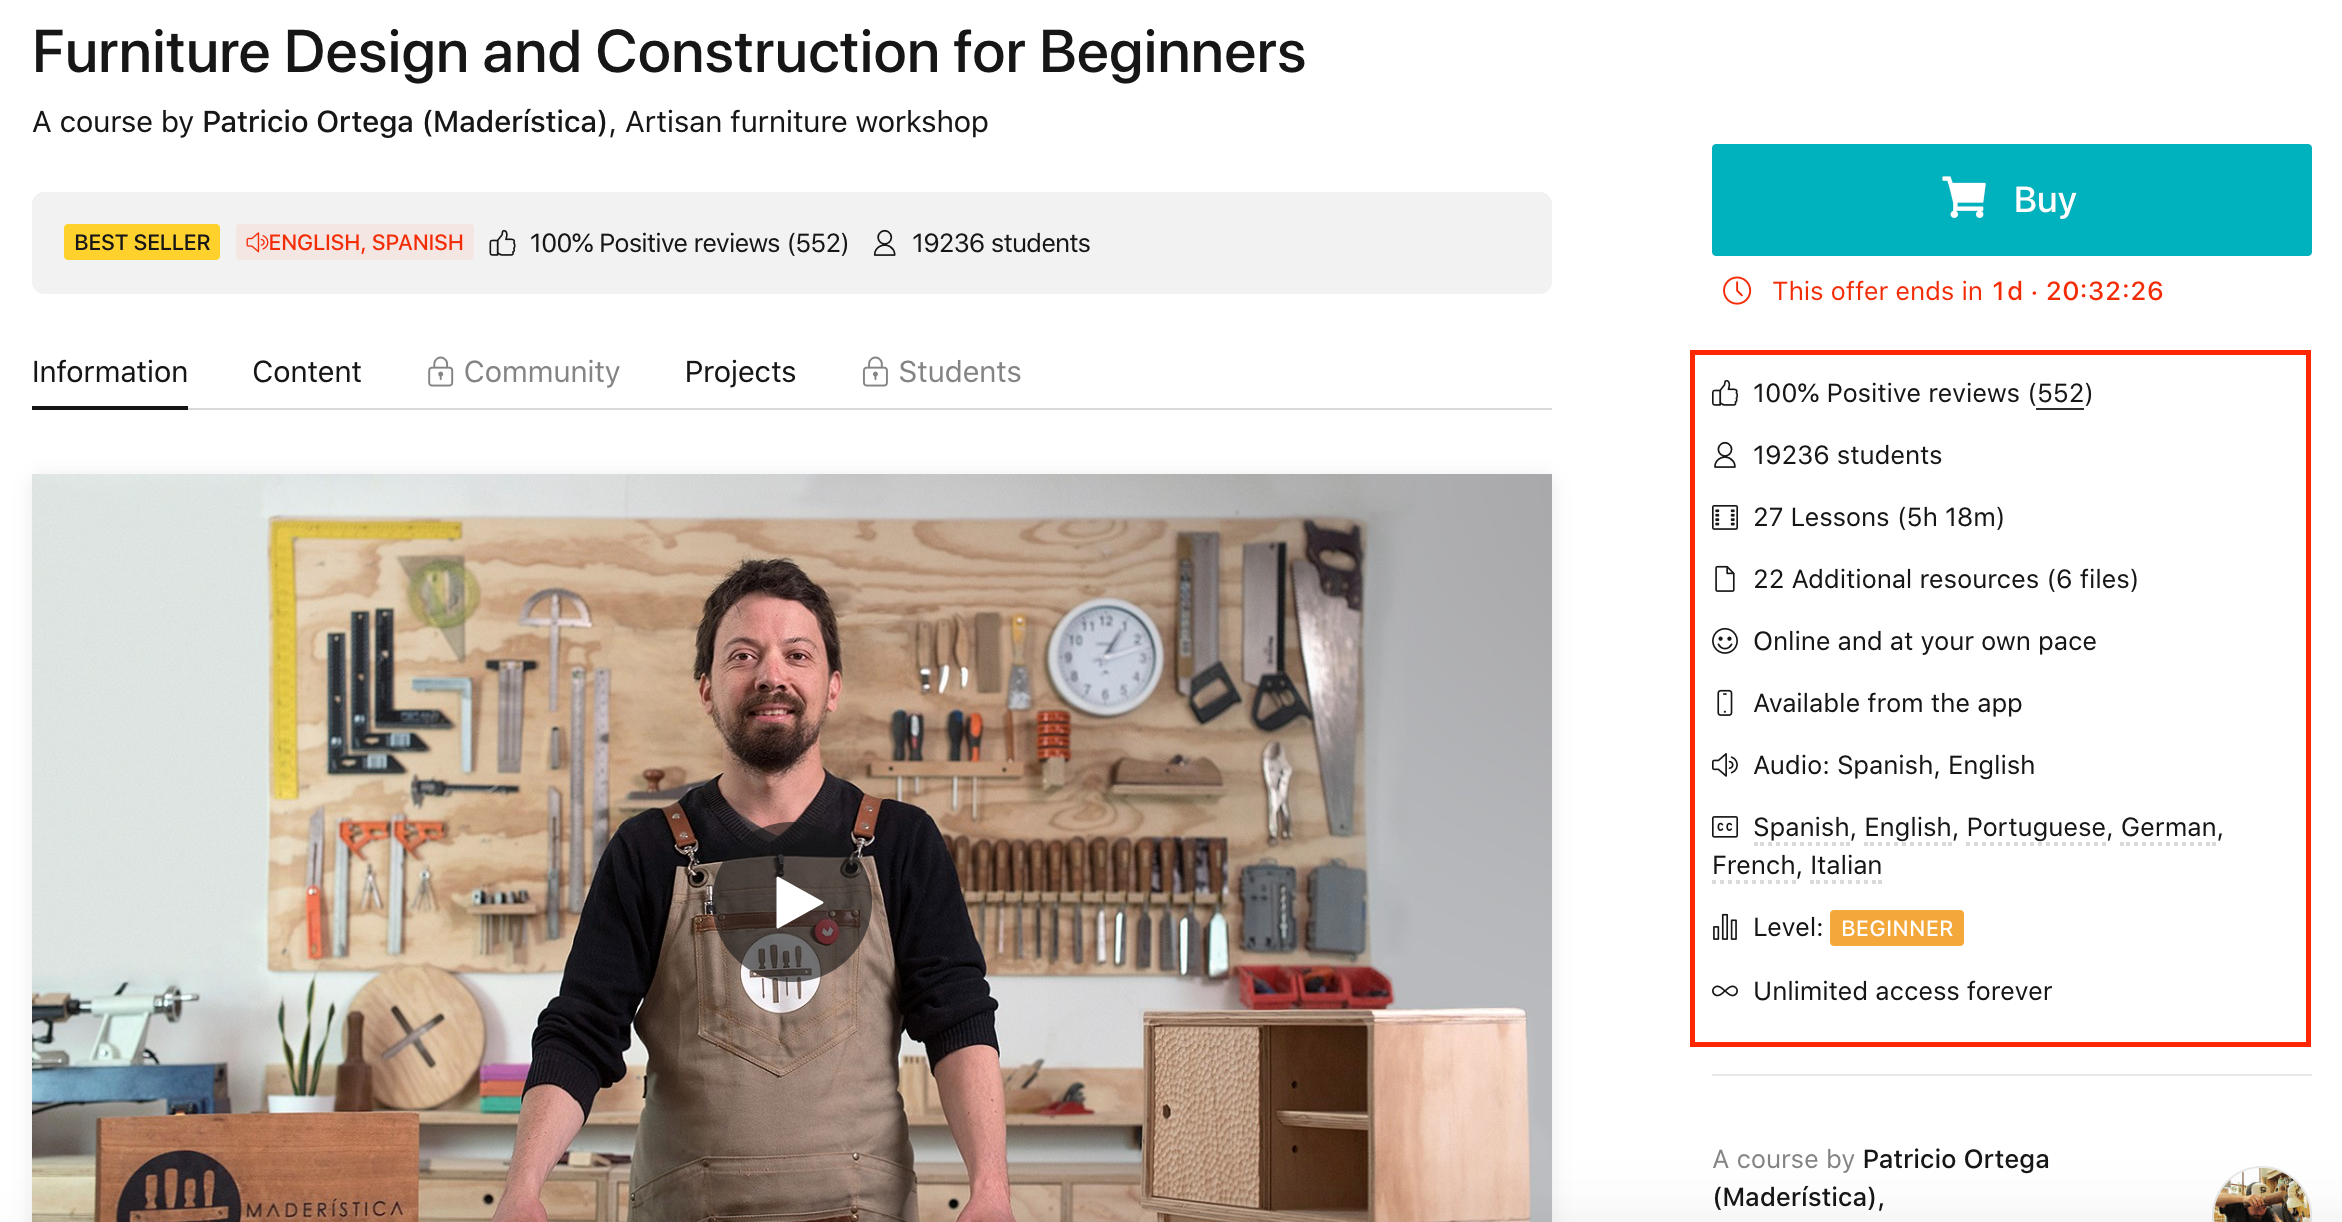Click the phone app availability icon

point(1725,703)
